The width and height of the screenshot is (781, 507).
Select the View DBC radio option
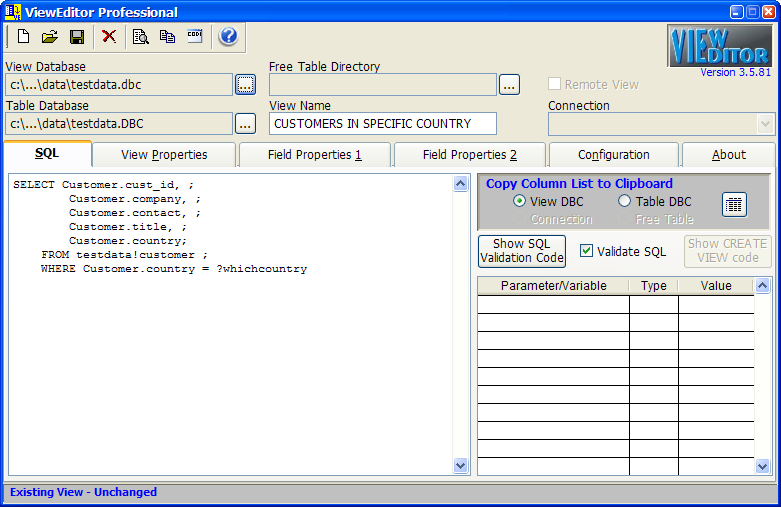519,201
